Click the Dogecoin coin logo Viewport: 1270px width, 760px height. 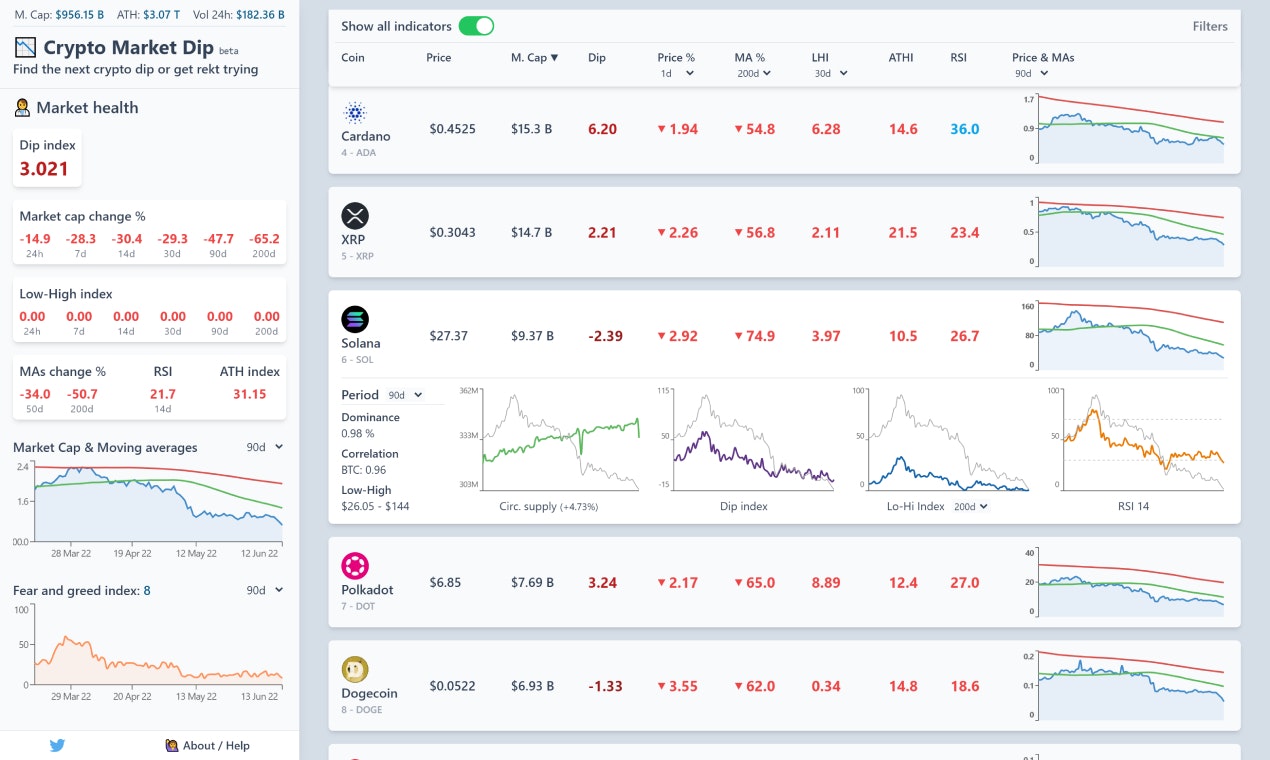355,669
